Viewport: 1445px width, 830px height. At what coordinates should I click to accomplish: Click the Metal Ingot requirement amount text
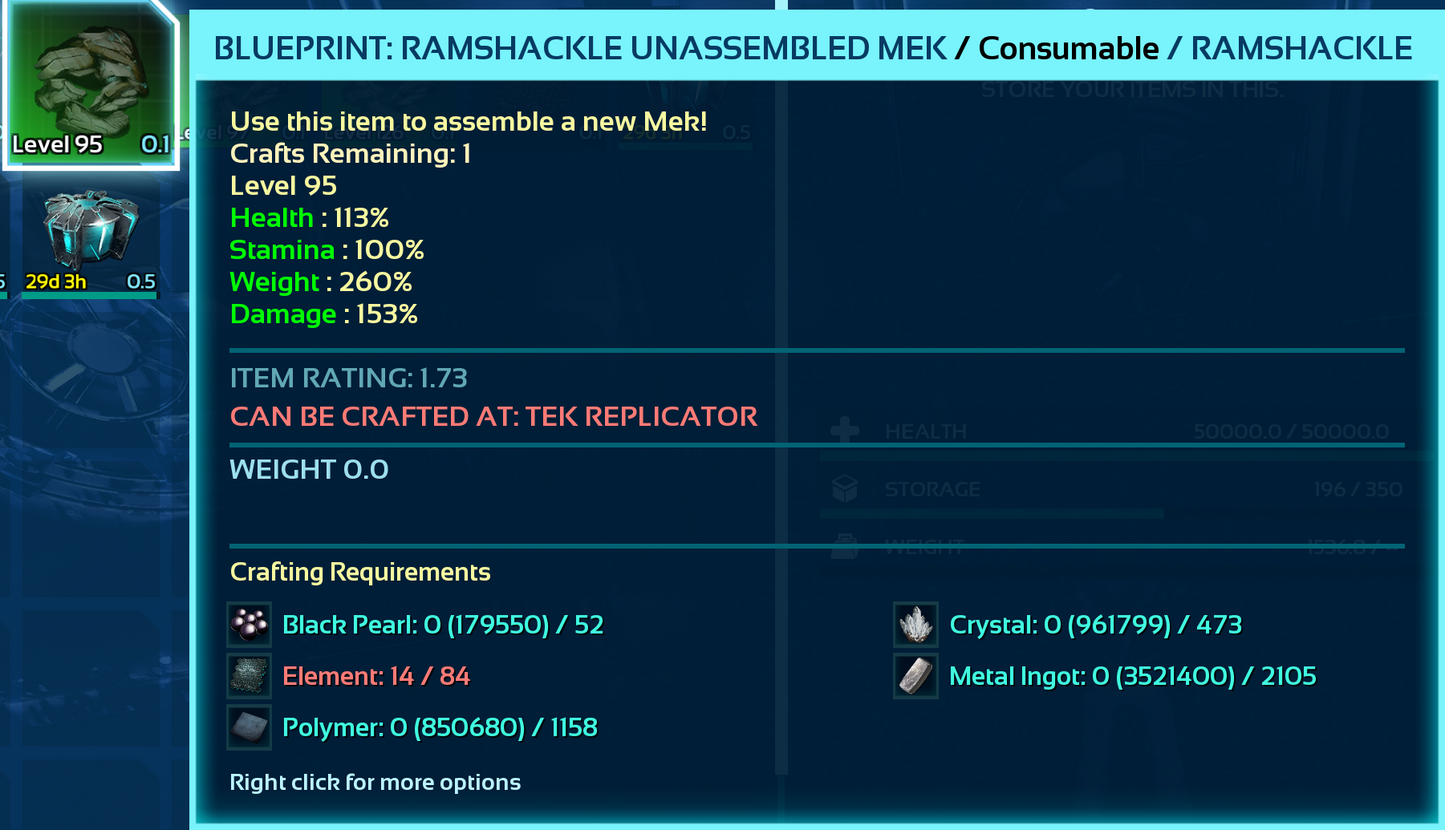point(1133,677)
